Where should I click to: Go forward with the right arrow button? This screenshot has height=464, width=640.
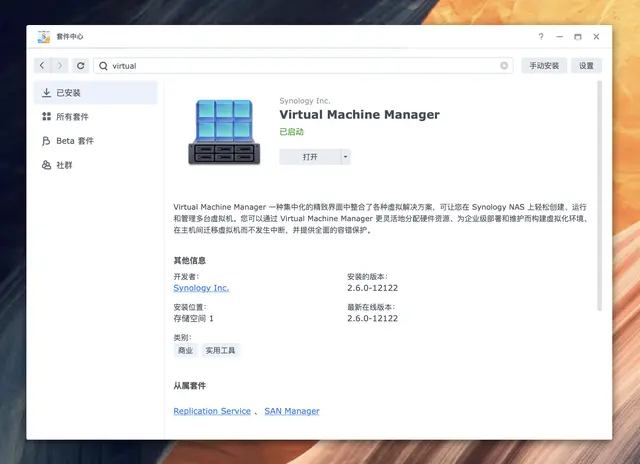coord(60,66)
